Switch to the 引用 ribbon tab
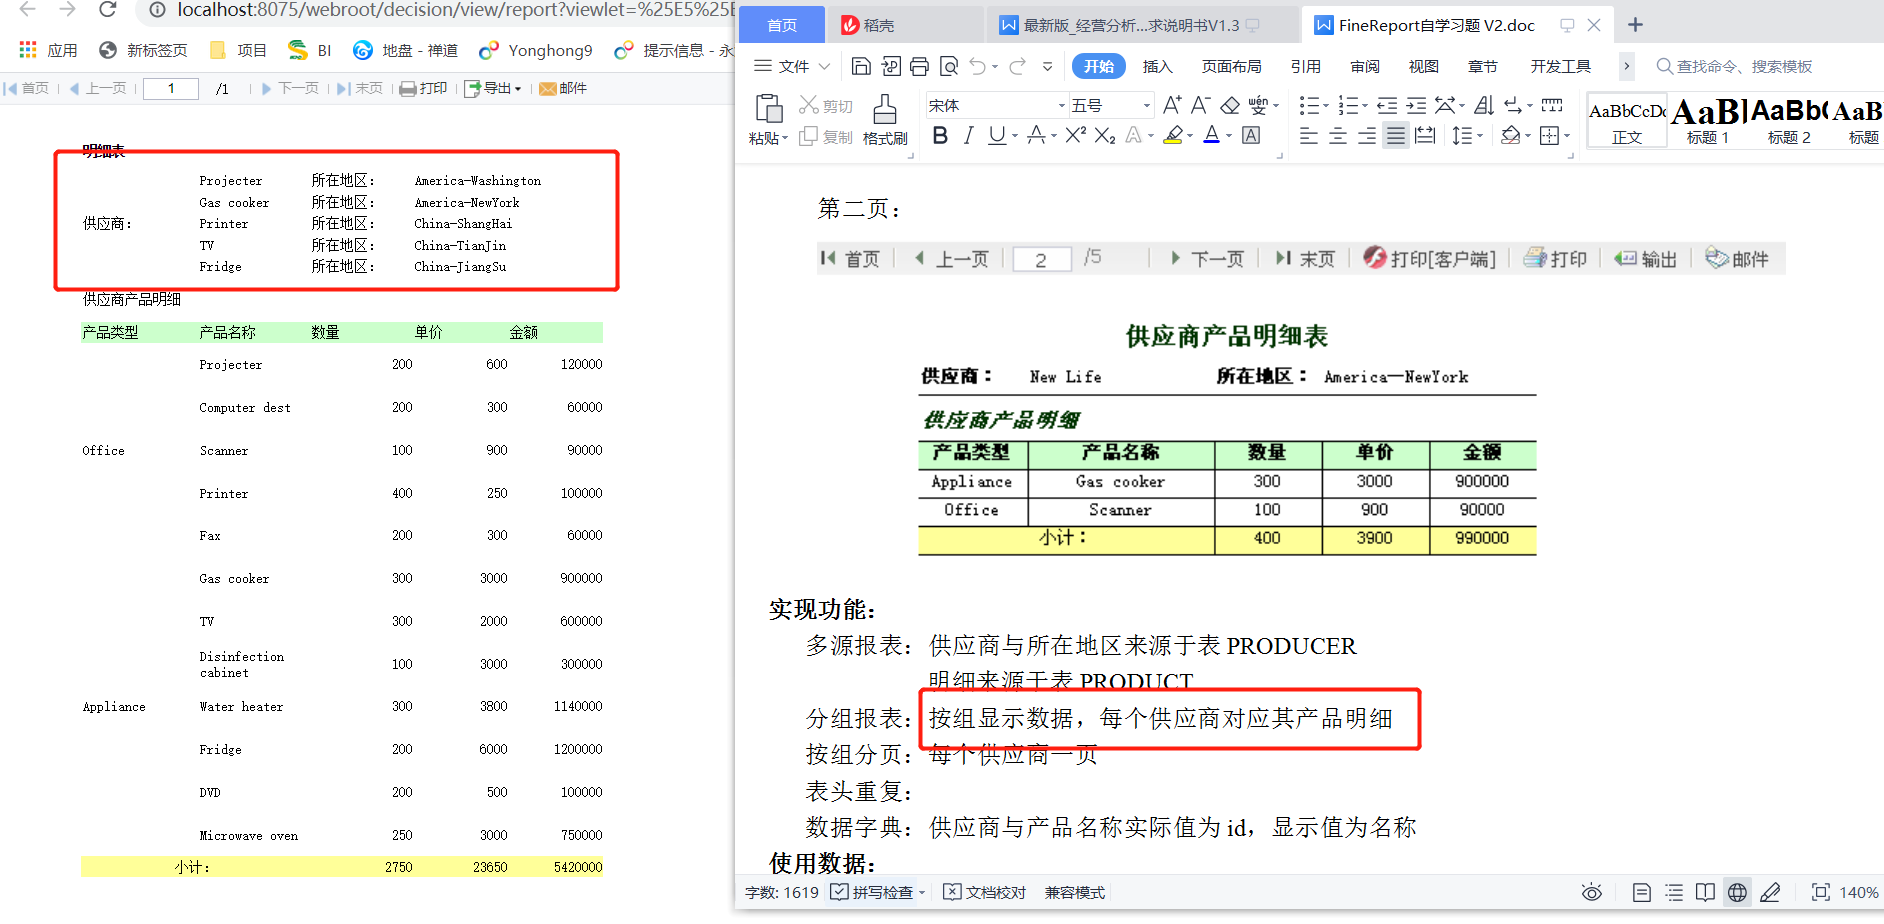This screenshot has height=924, width=1884. 1305,66
